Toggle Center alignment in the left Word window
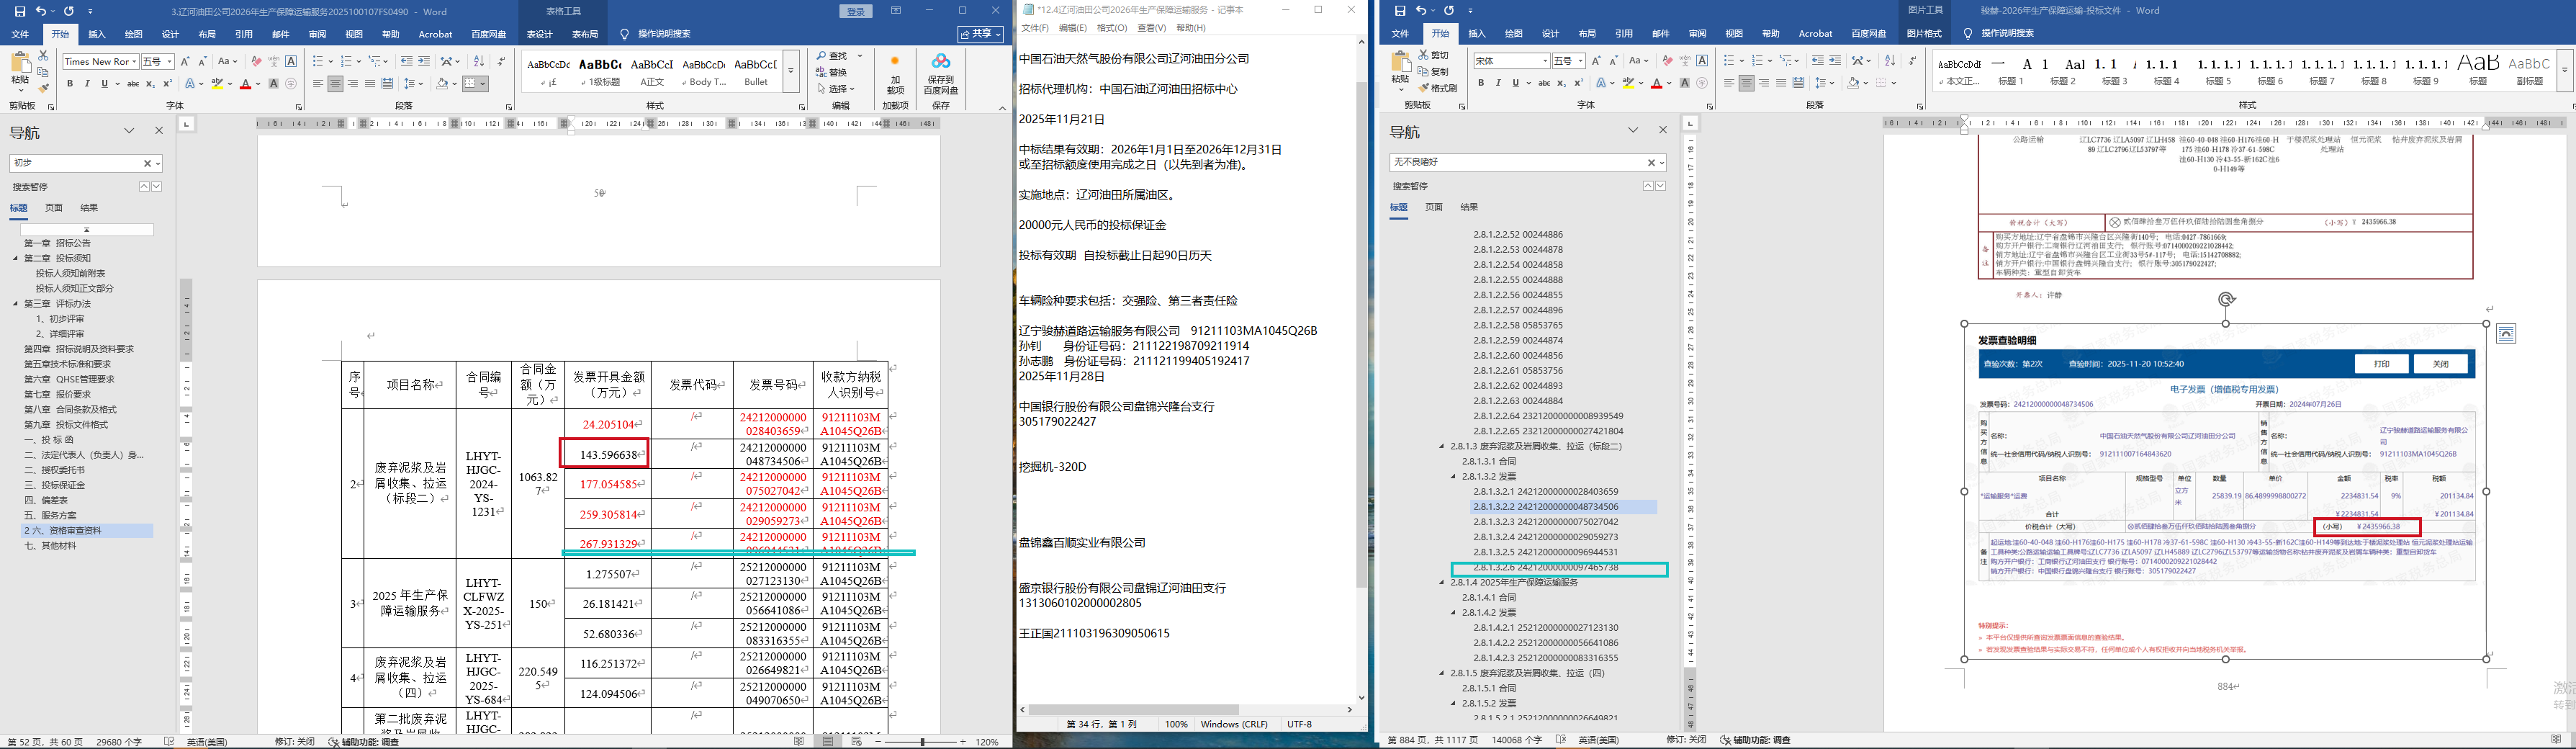 pyautogui.click(x=335, y=84)
